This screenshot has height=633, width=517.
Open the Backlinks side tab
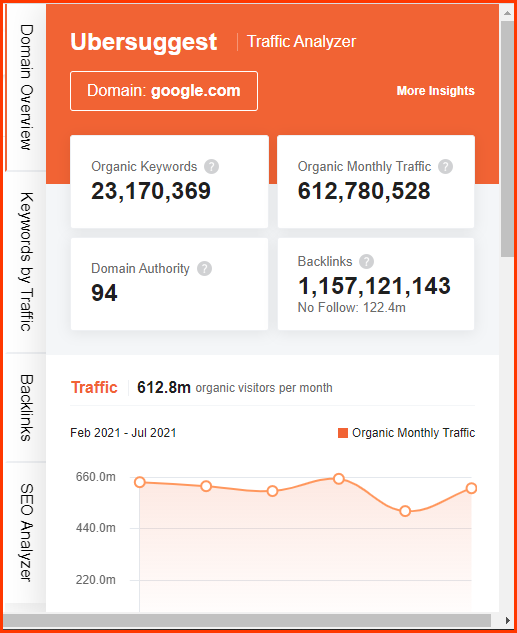pyautogui.click(x=26, y=408)
